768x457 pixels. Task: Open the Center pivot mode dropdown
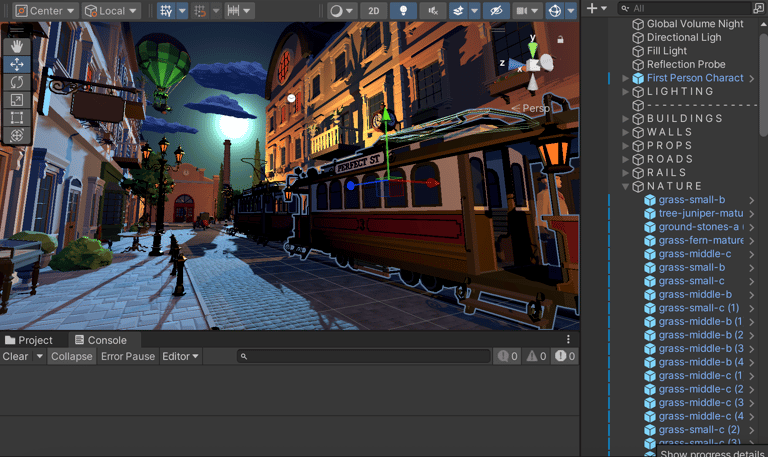tap(45, 11)
